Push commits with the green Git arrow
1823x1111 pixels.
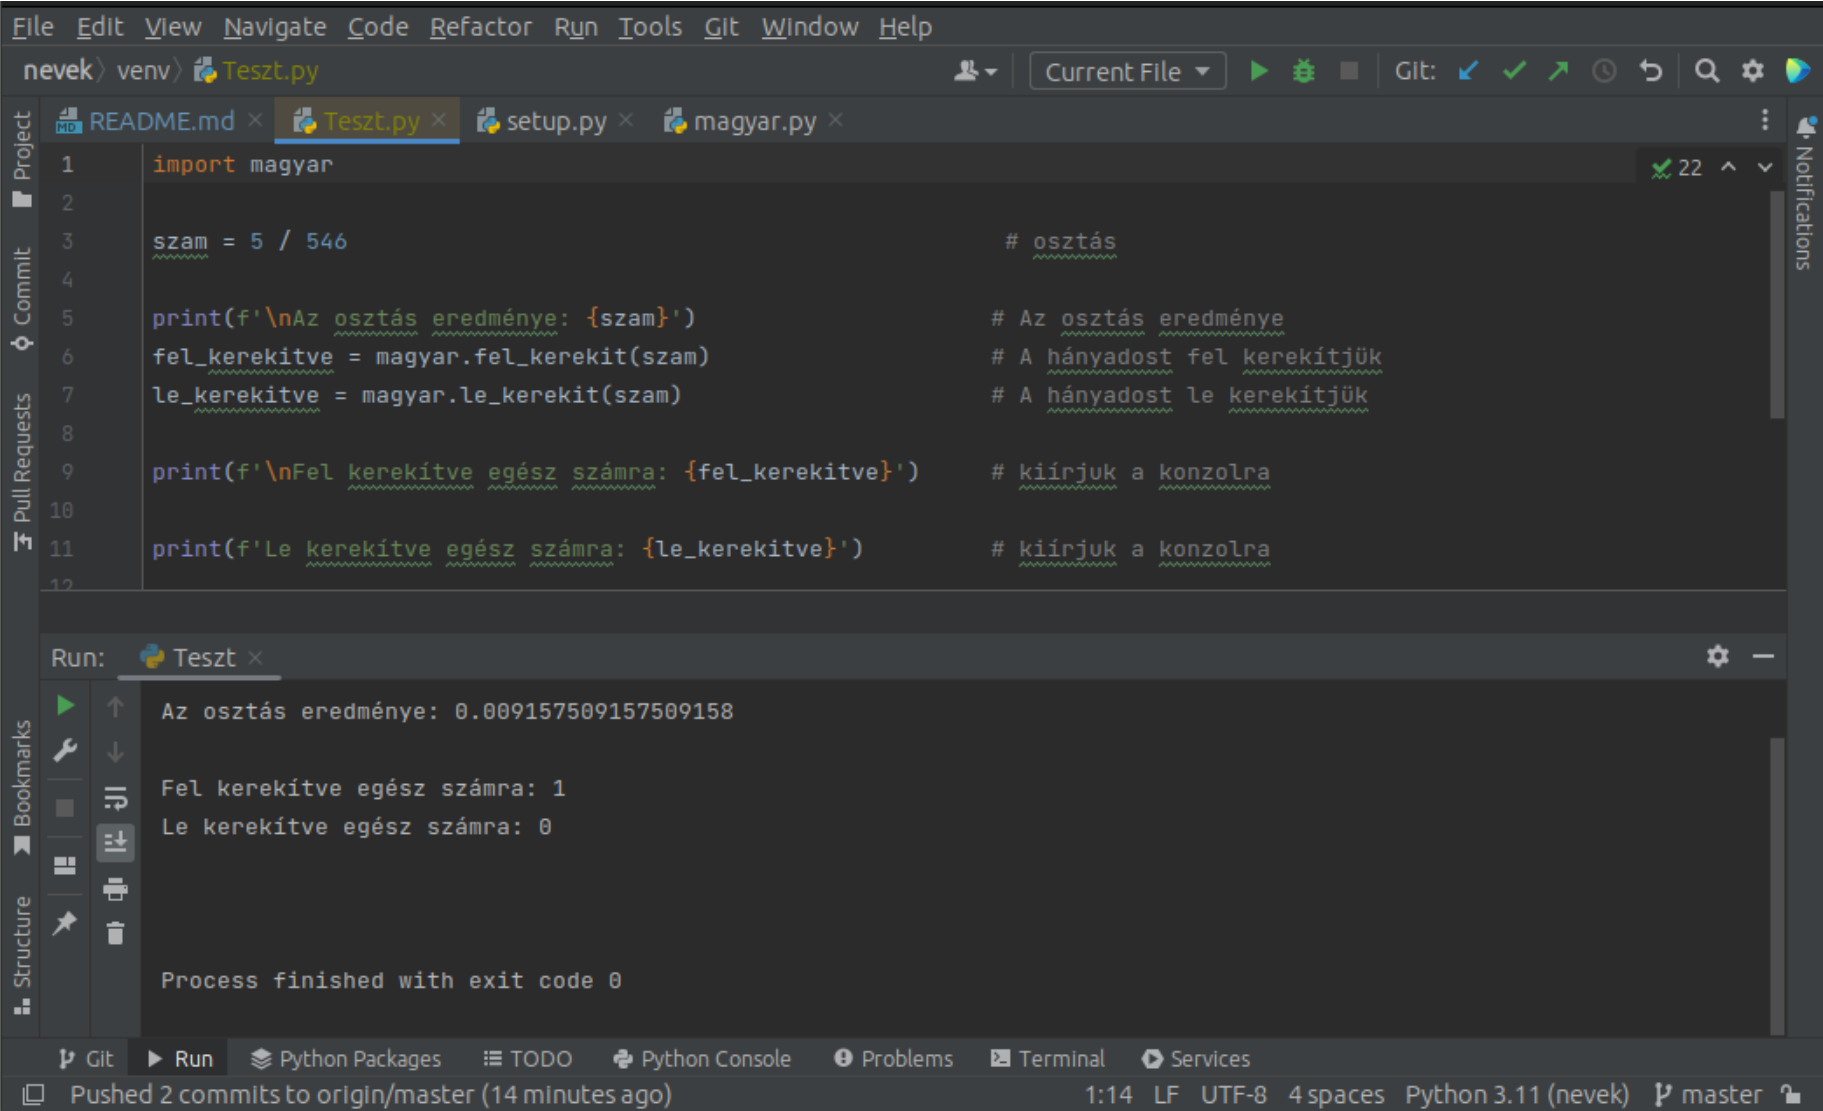point(1557,71)
